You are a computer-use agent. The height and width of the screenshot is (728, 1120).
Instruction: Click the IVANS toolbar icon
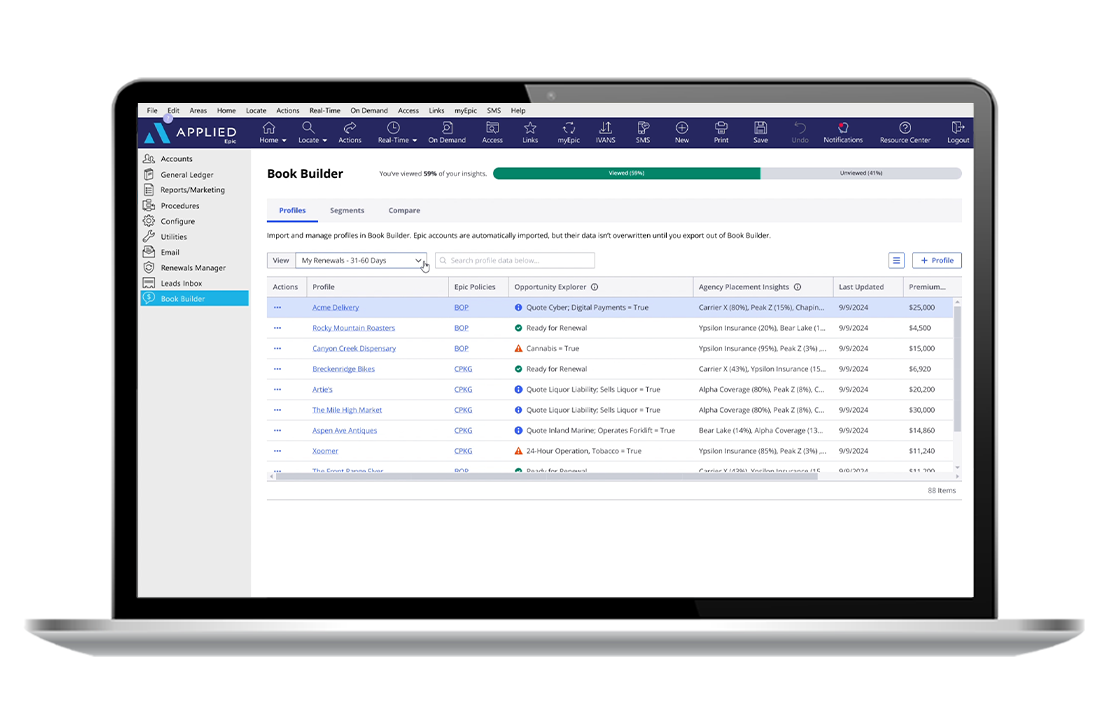point(605,128)
